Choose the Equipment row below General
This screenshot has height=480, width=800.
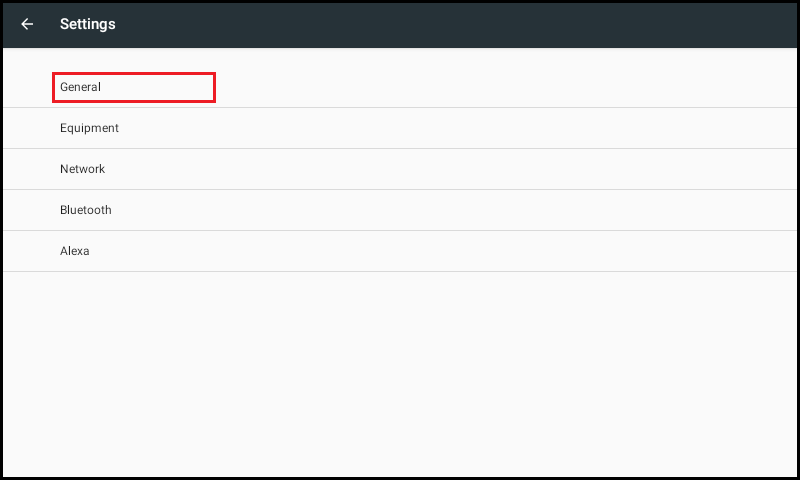pos(400,128)
